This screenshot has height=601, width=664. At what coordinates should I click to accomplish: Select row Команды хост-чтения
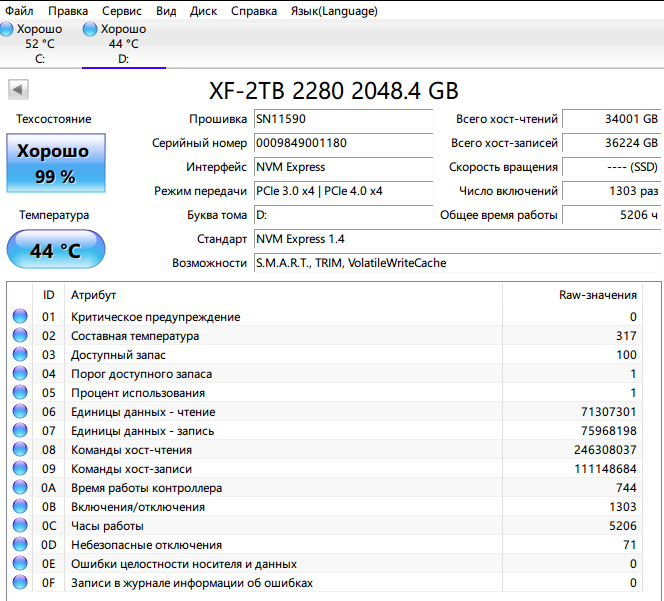325,449
